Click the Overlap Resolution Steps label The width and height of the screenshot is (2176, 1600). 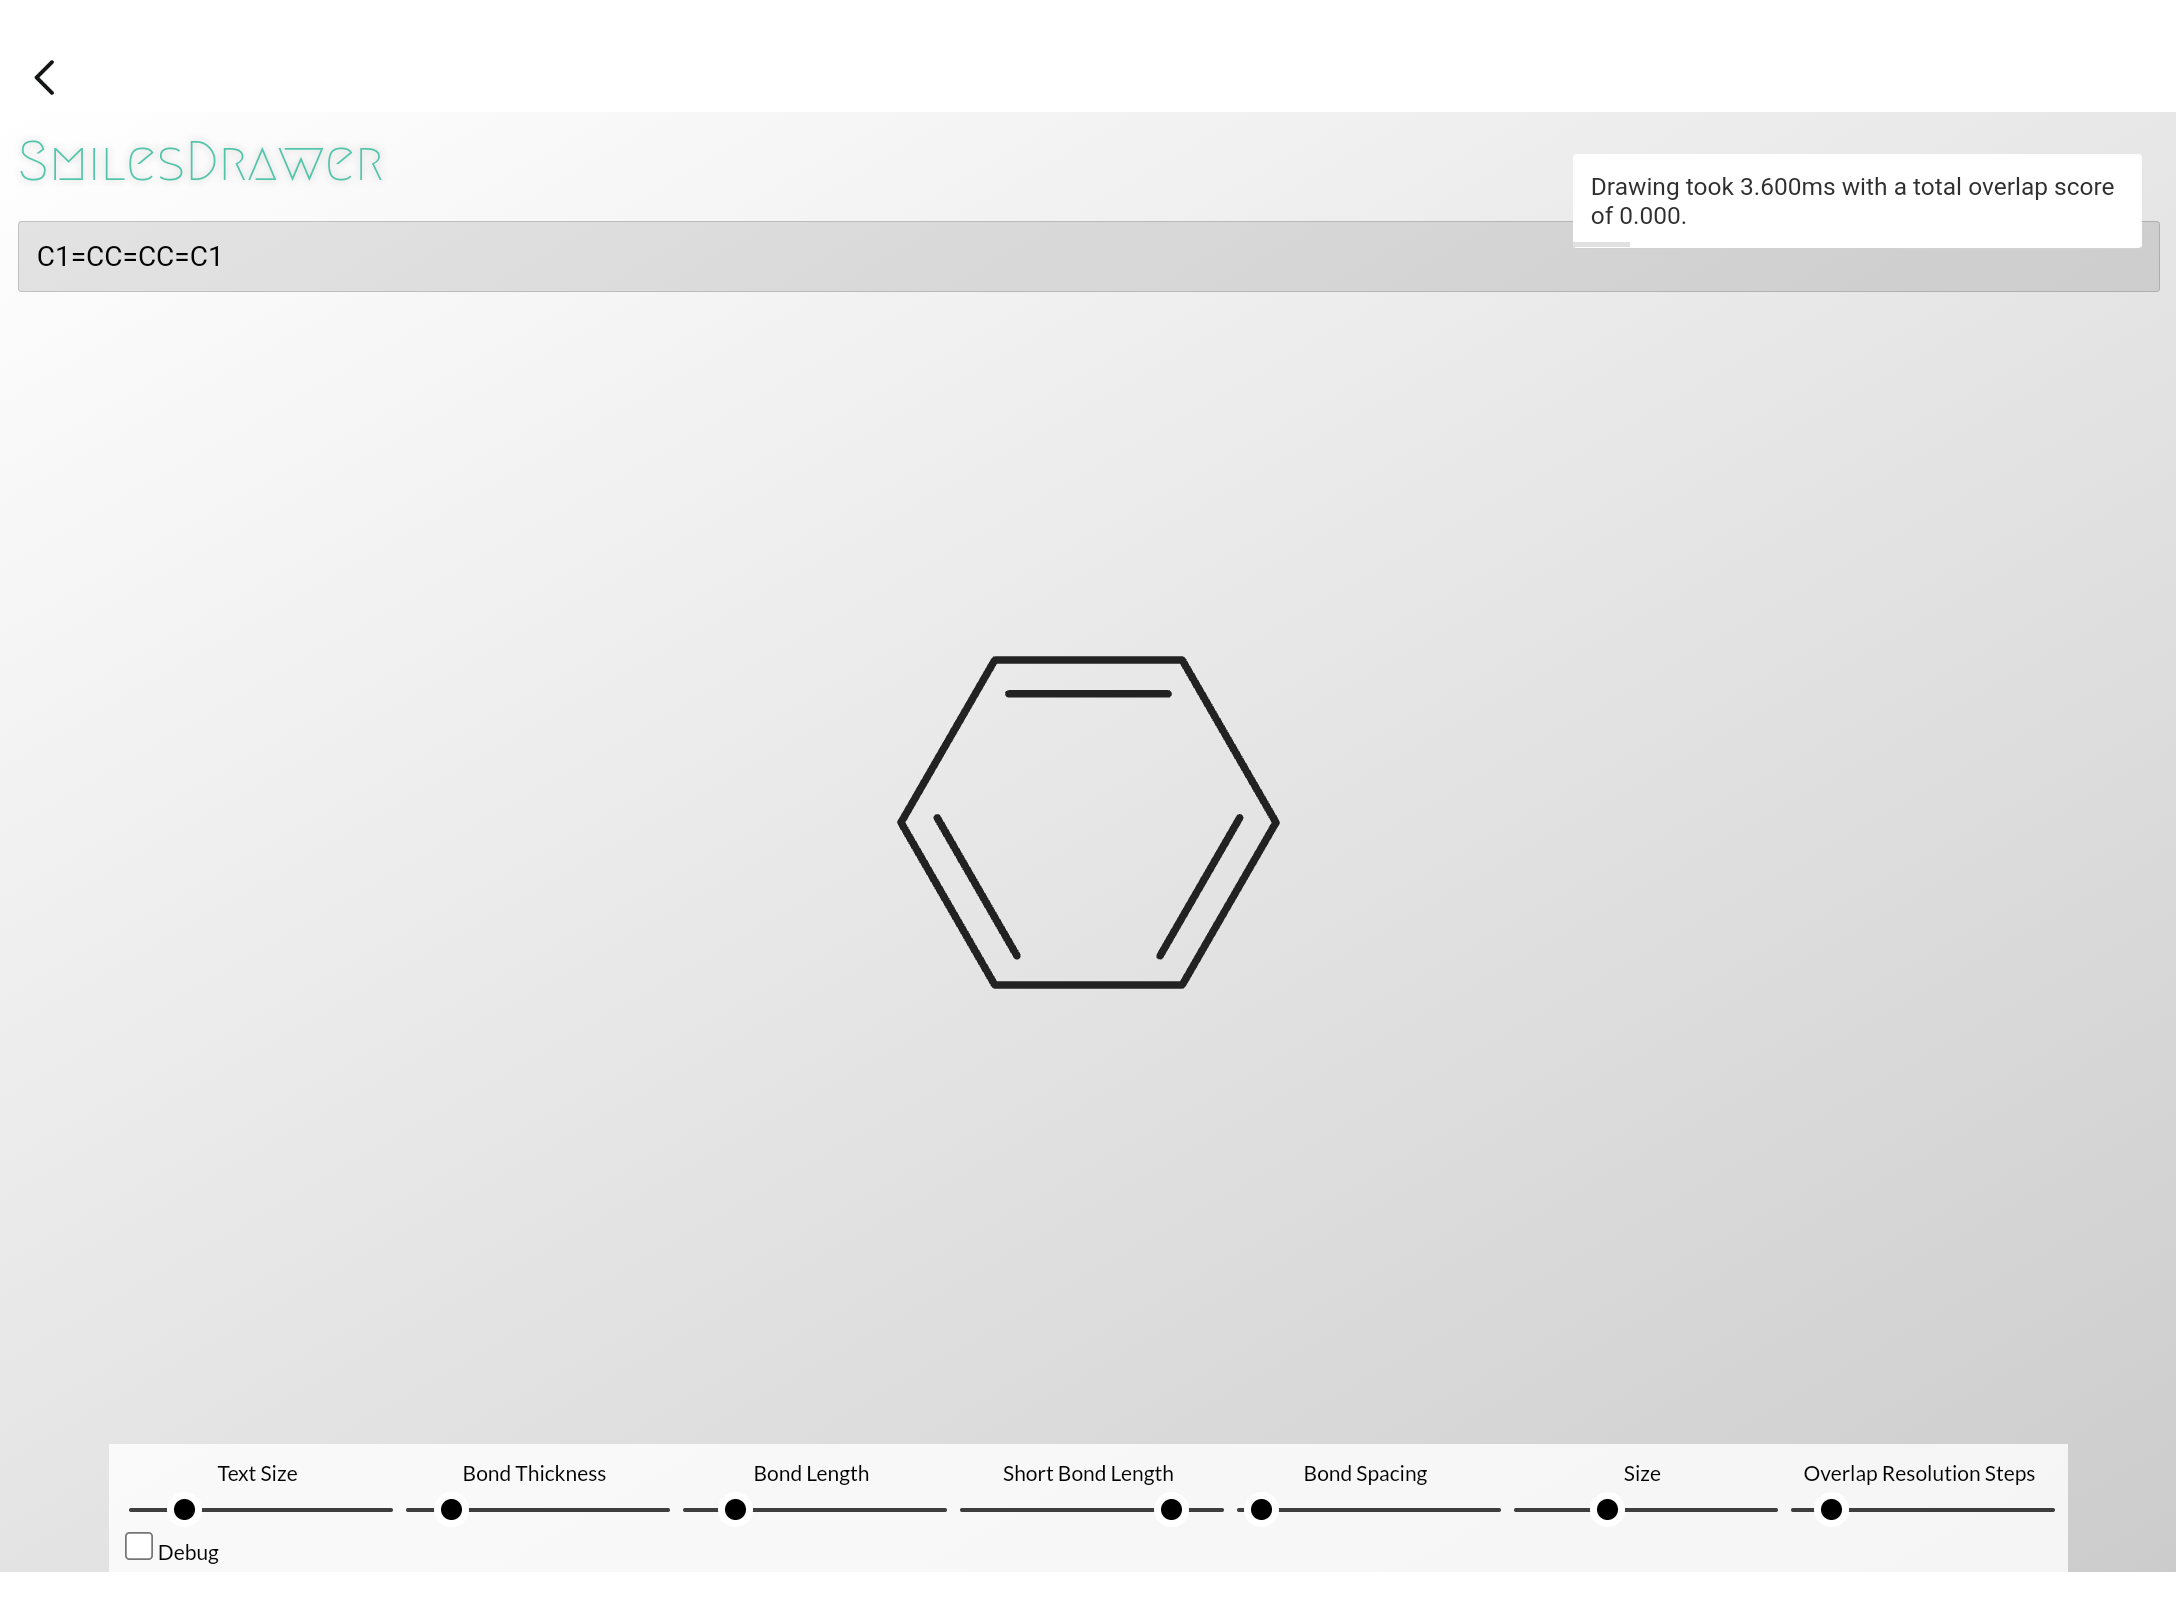(1919, 1473)
